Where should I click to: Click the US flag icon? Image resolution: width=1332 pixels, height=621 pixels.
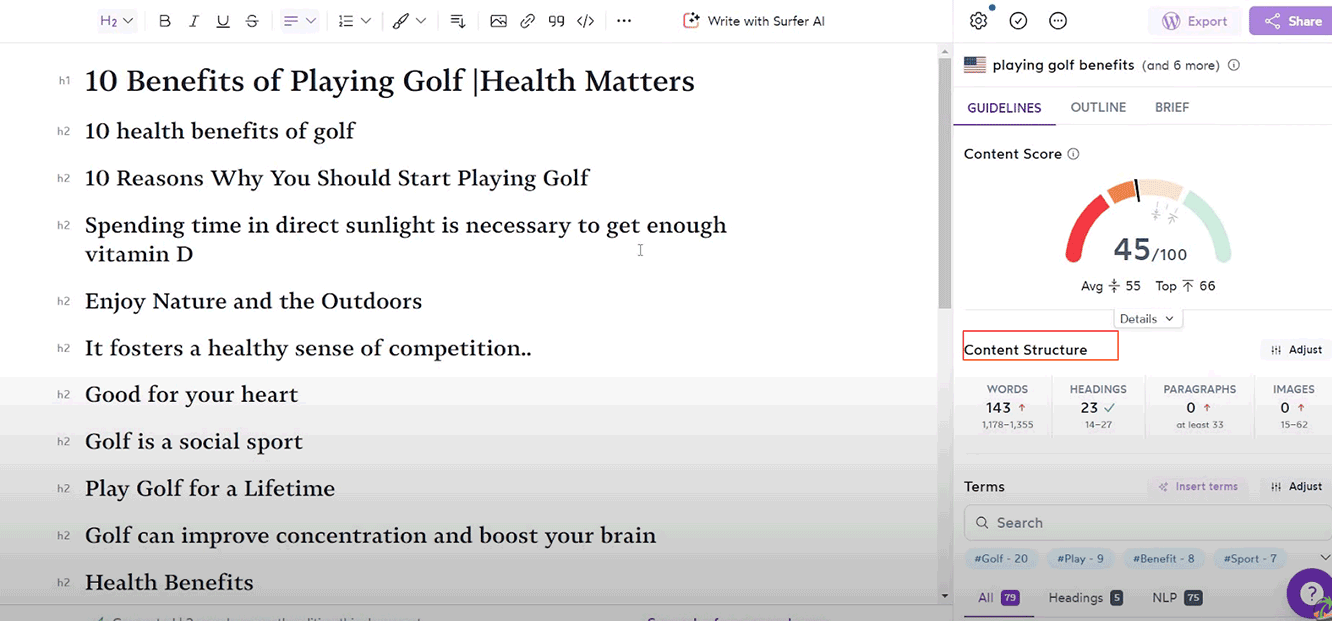point(974,65)
